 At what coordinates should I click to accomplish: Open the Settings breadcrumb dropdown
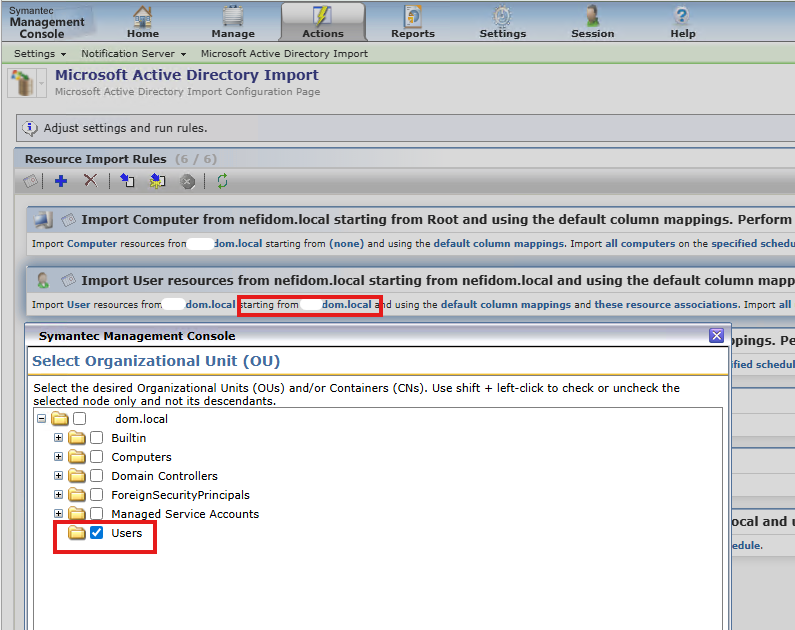point(40,54)
